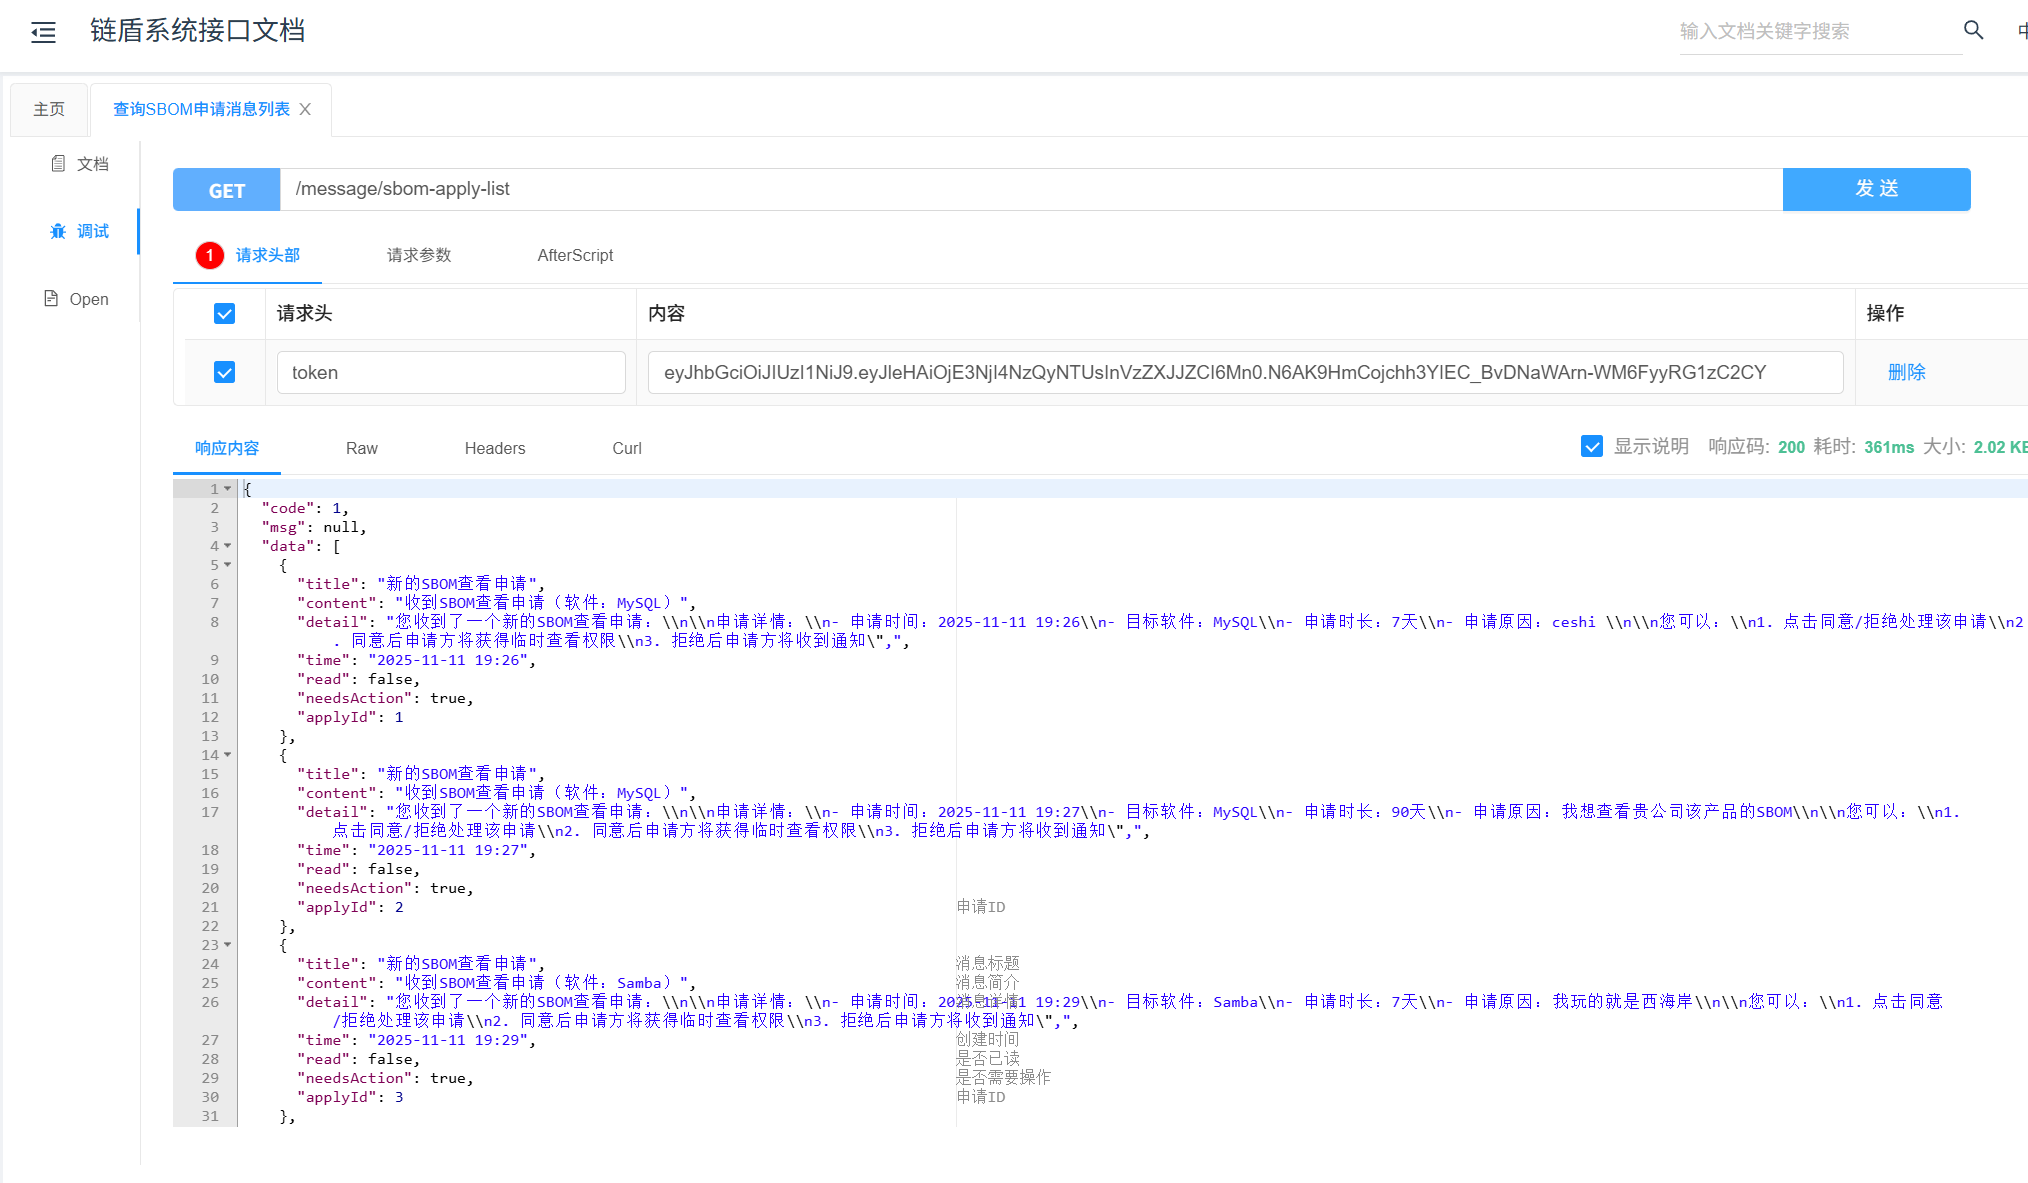Viewport: 2028px width, 1183px height.
Task: Click the 删除 link for token
Action: point(1906,372)
